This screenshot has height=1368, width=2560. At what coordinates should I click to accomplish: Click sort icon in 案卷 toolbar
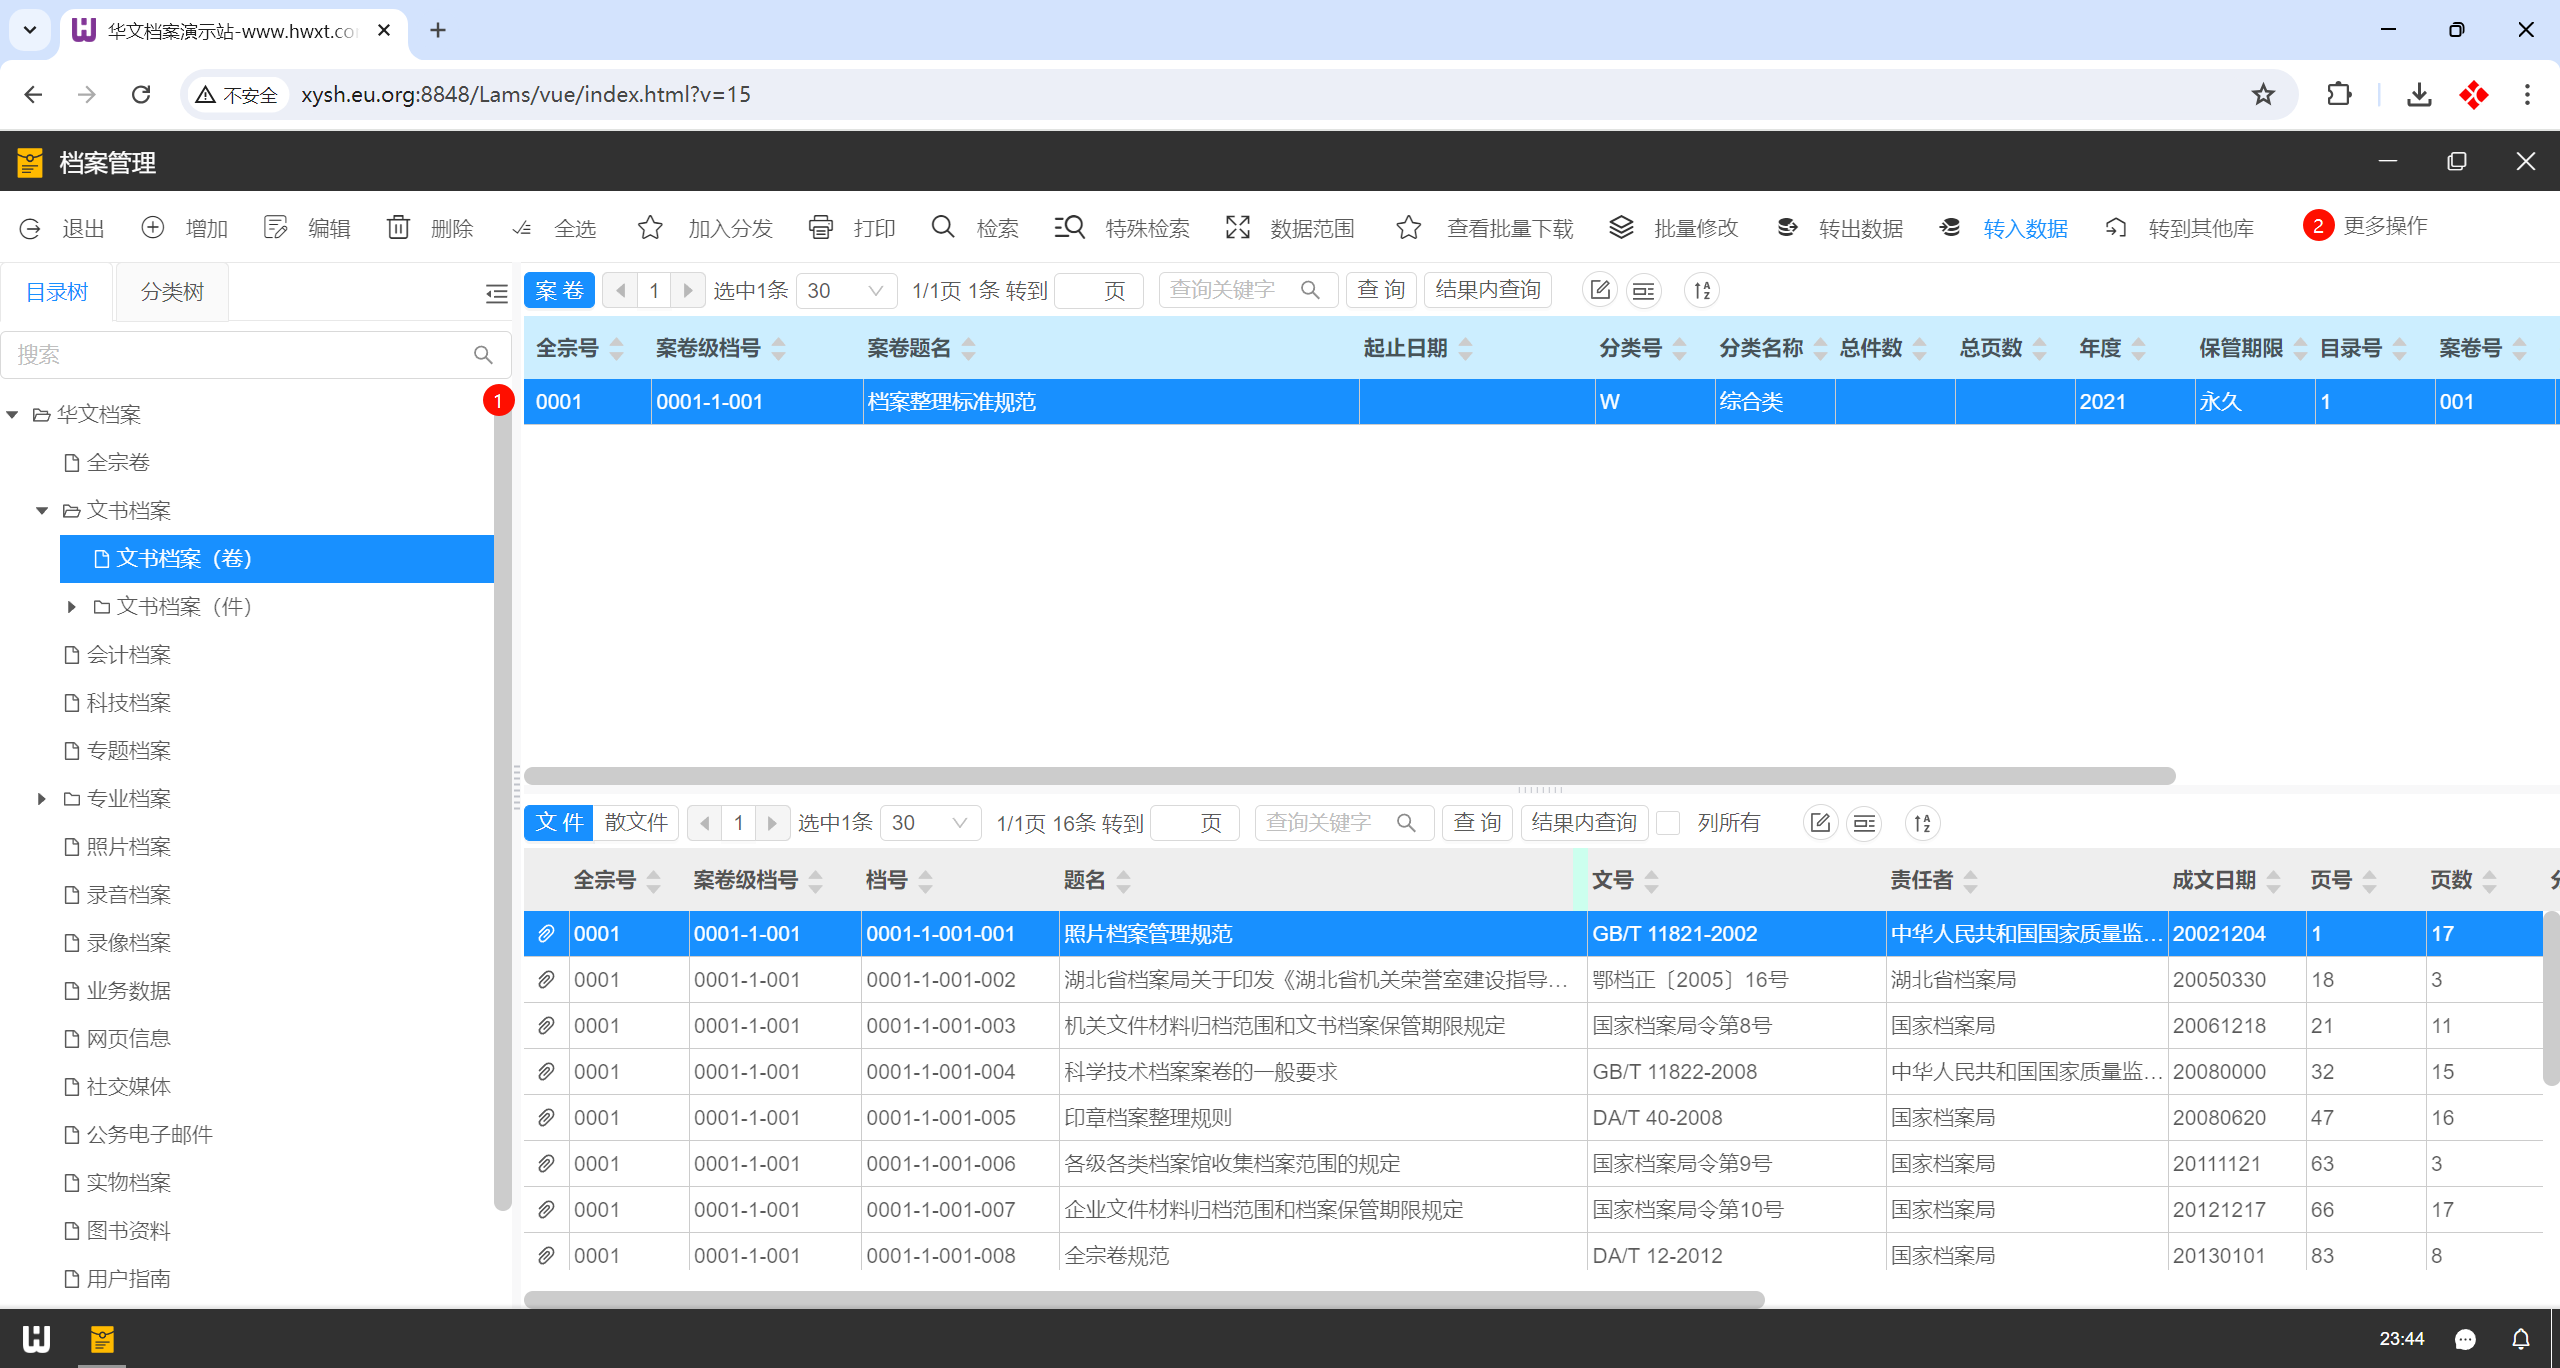1702,291
